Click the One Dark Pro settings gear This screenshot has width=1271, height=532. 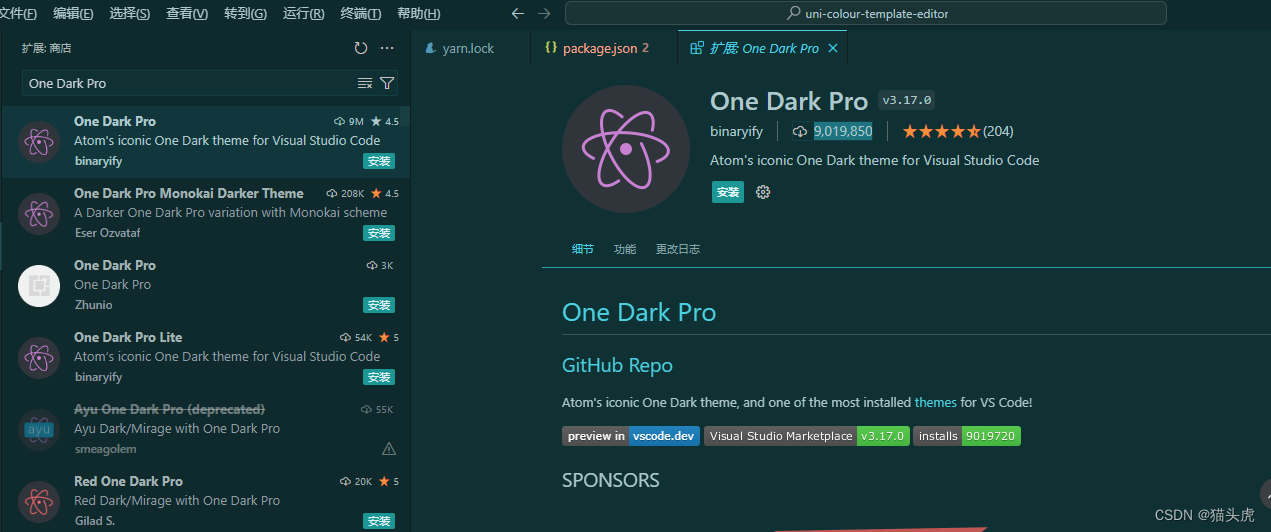coord(763,192)
